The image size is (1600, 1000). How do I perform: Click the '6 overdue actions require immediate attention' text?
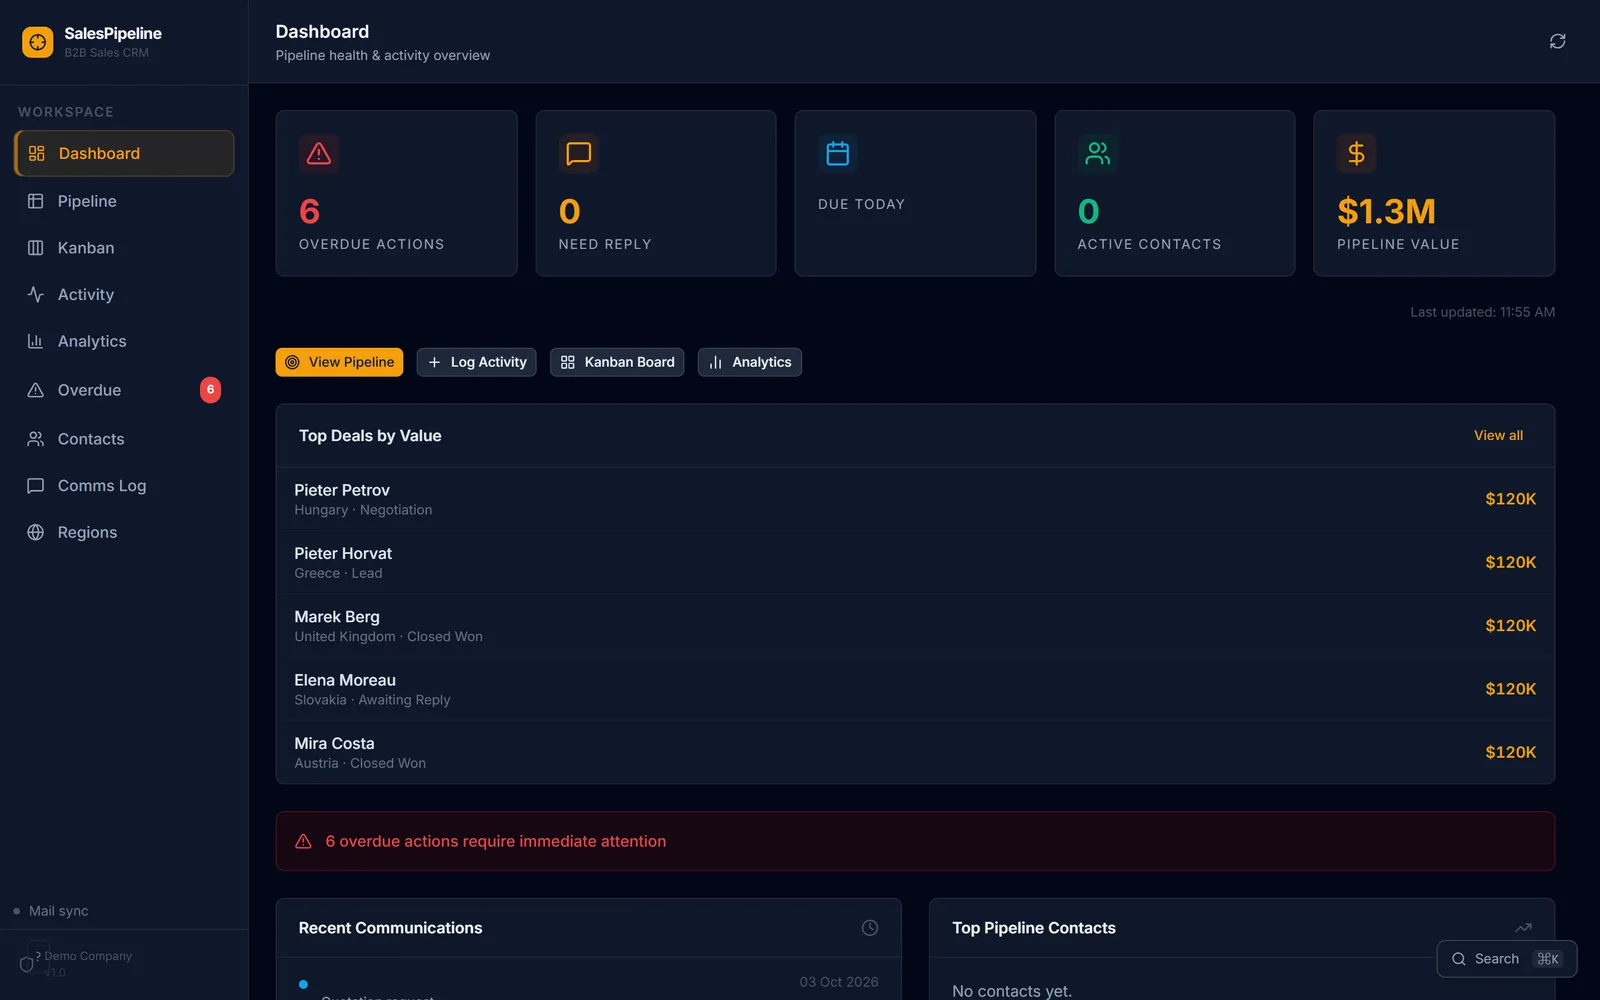pyautogui.click(x=495, y=841)
